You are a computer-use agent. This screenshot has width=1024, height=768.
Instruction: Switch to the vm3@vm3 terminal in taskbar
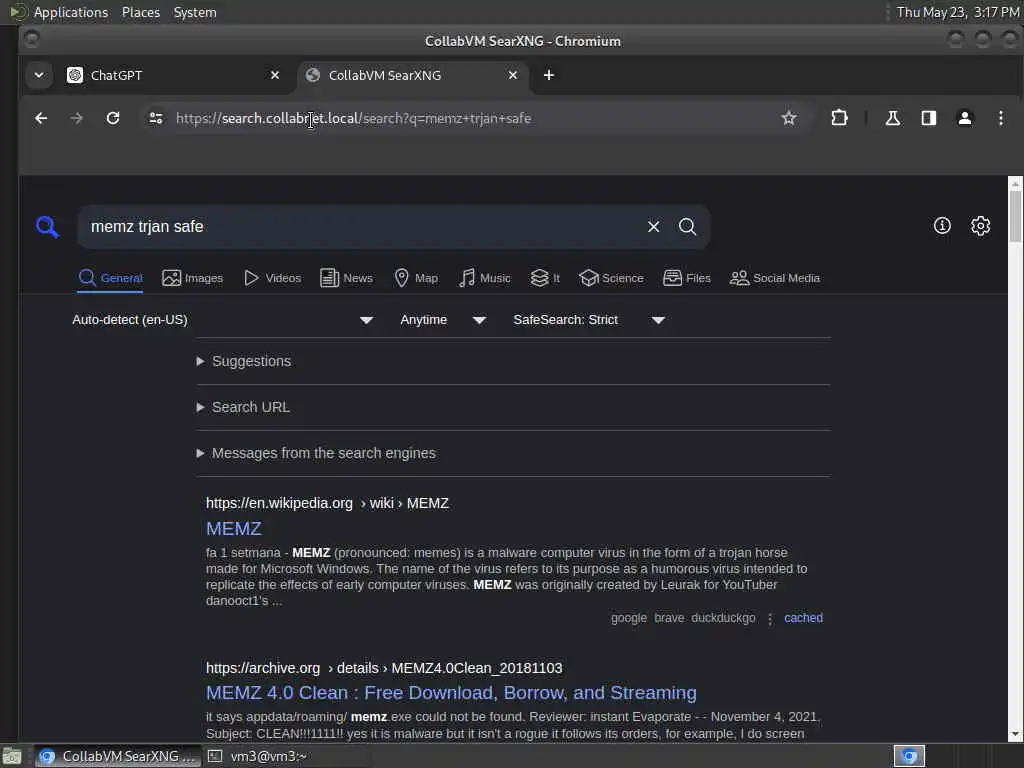tap(258, 756)
